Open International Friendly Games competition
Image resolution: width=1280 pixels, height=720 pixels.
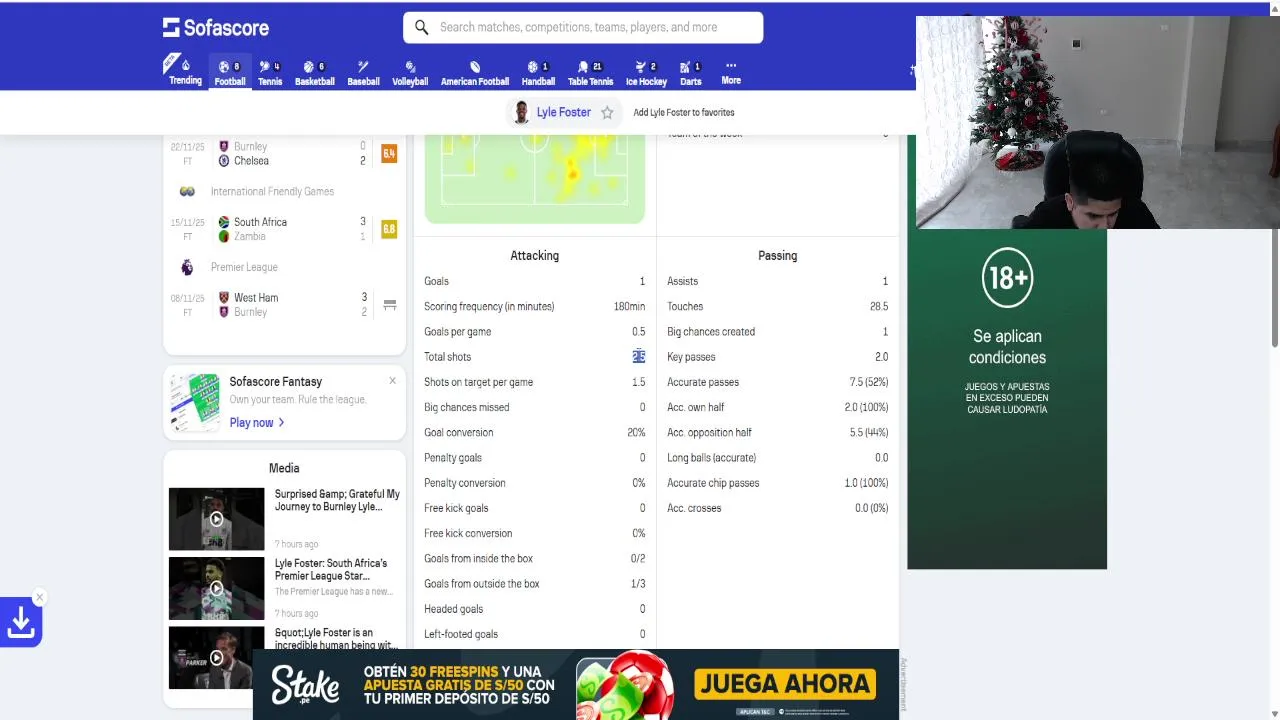(x=272, y=191)
